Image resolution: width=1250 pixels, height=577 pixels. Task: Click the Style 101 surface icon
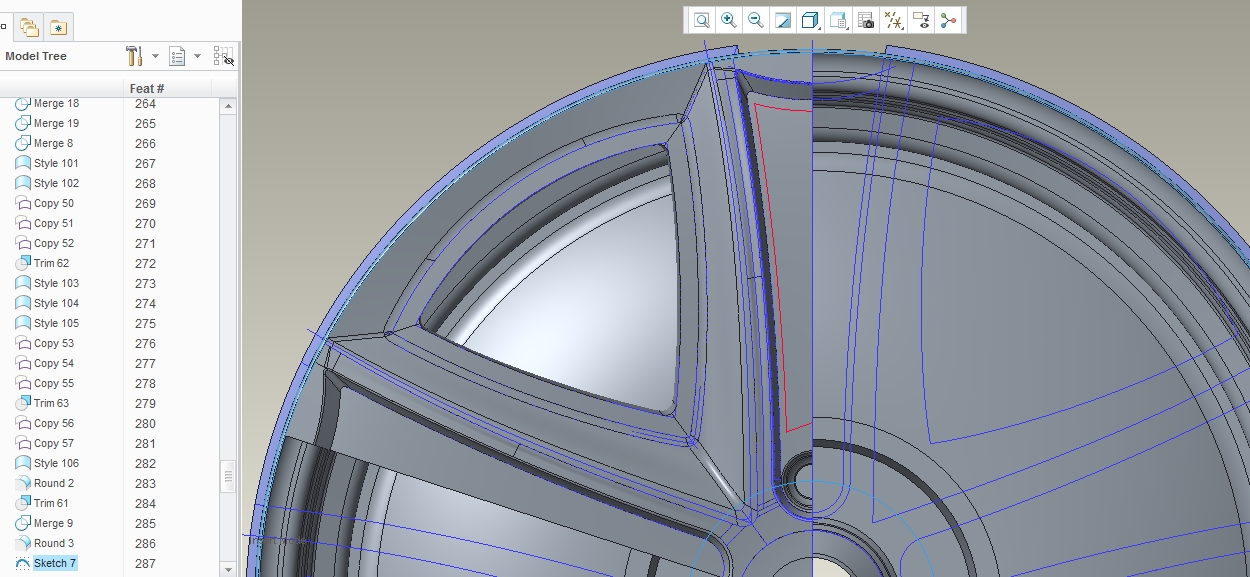pos(23,163)
